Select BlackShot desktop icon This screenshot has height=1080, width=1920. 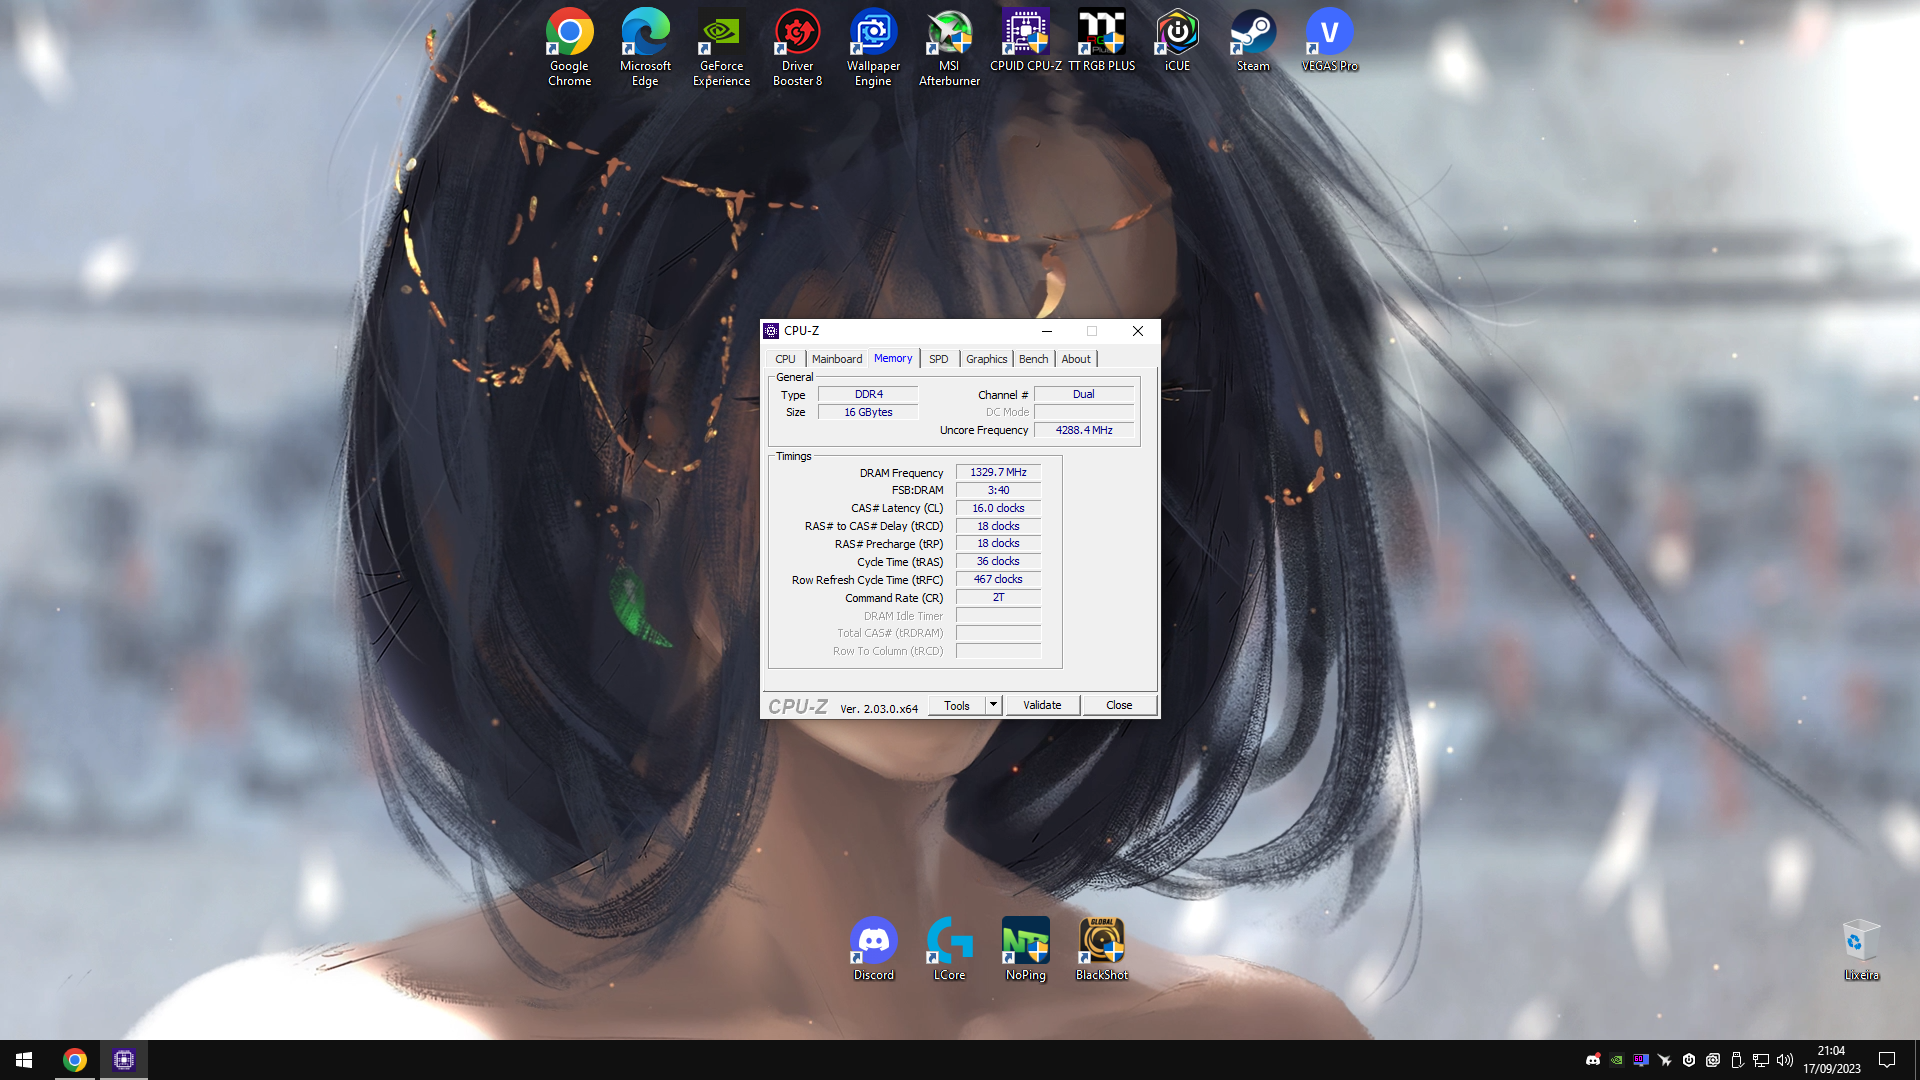(x=1101, y=949)
